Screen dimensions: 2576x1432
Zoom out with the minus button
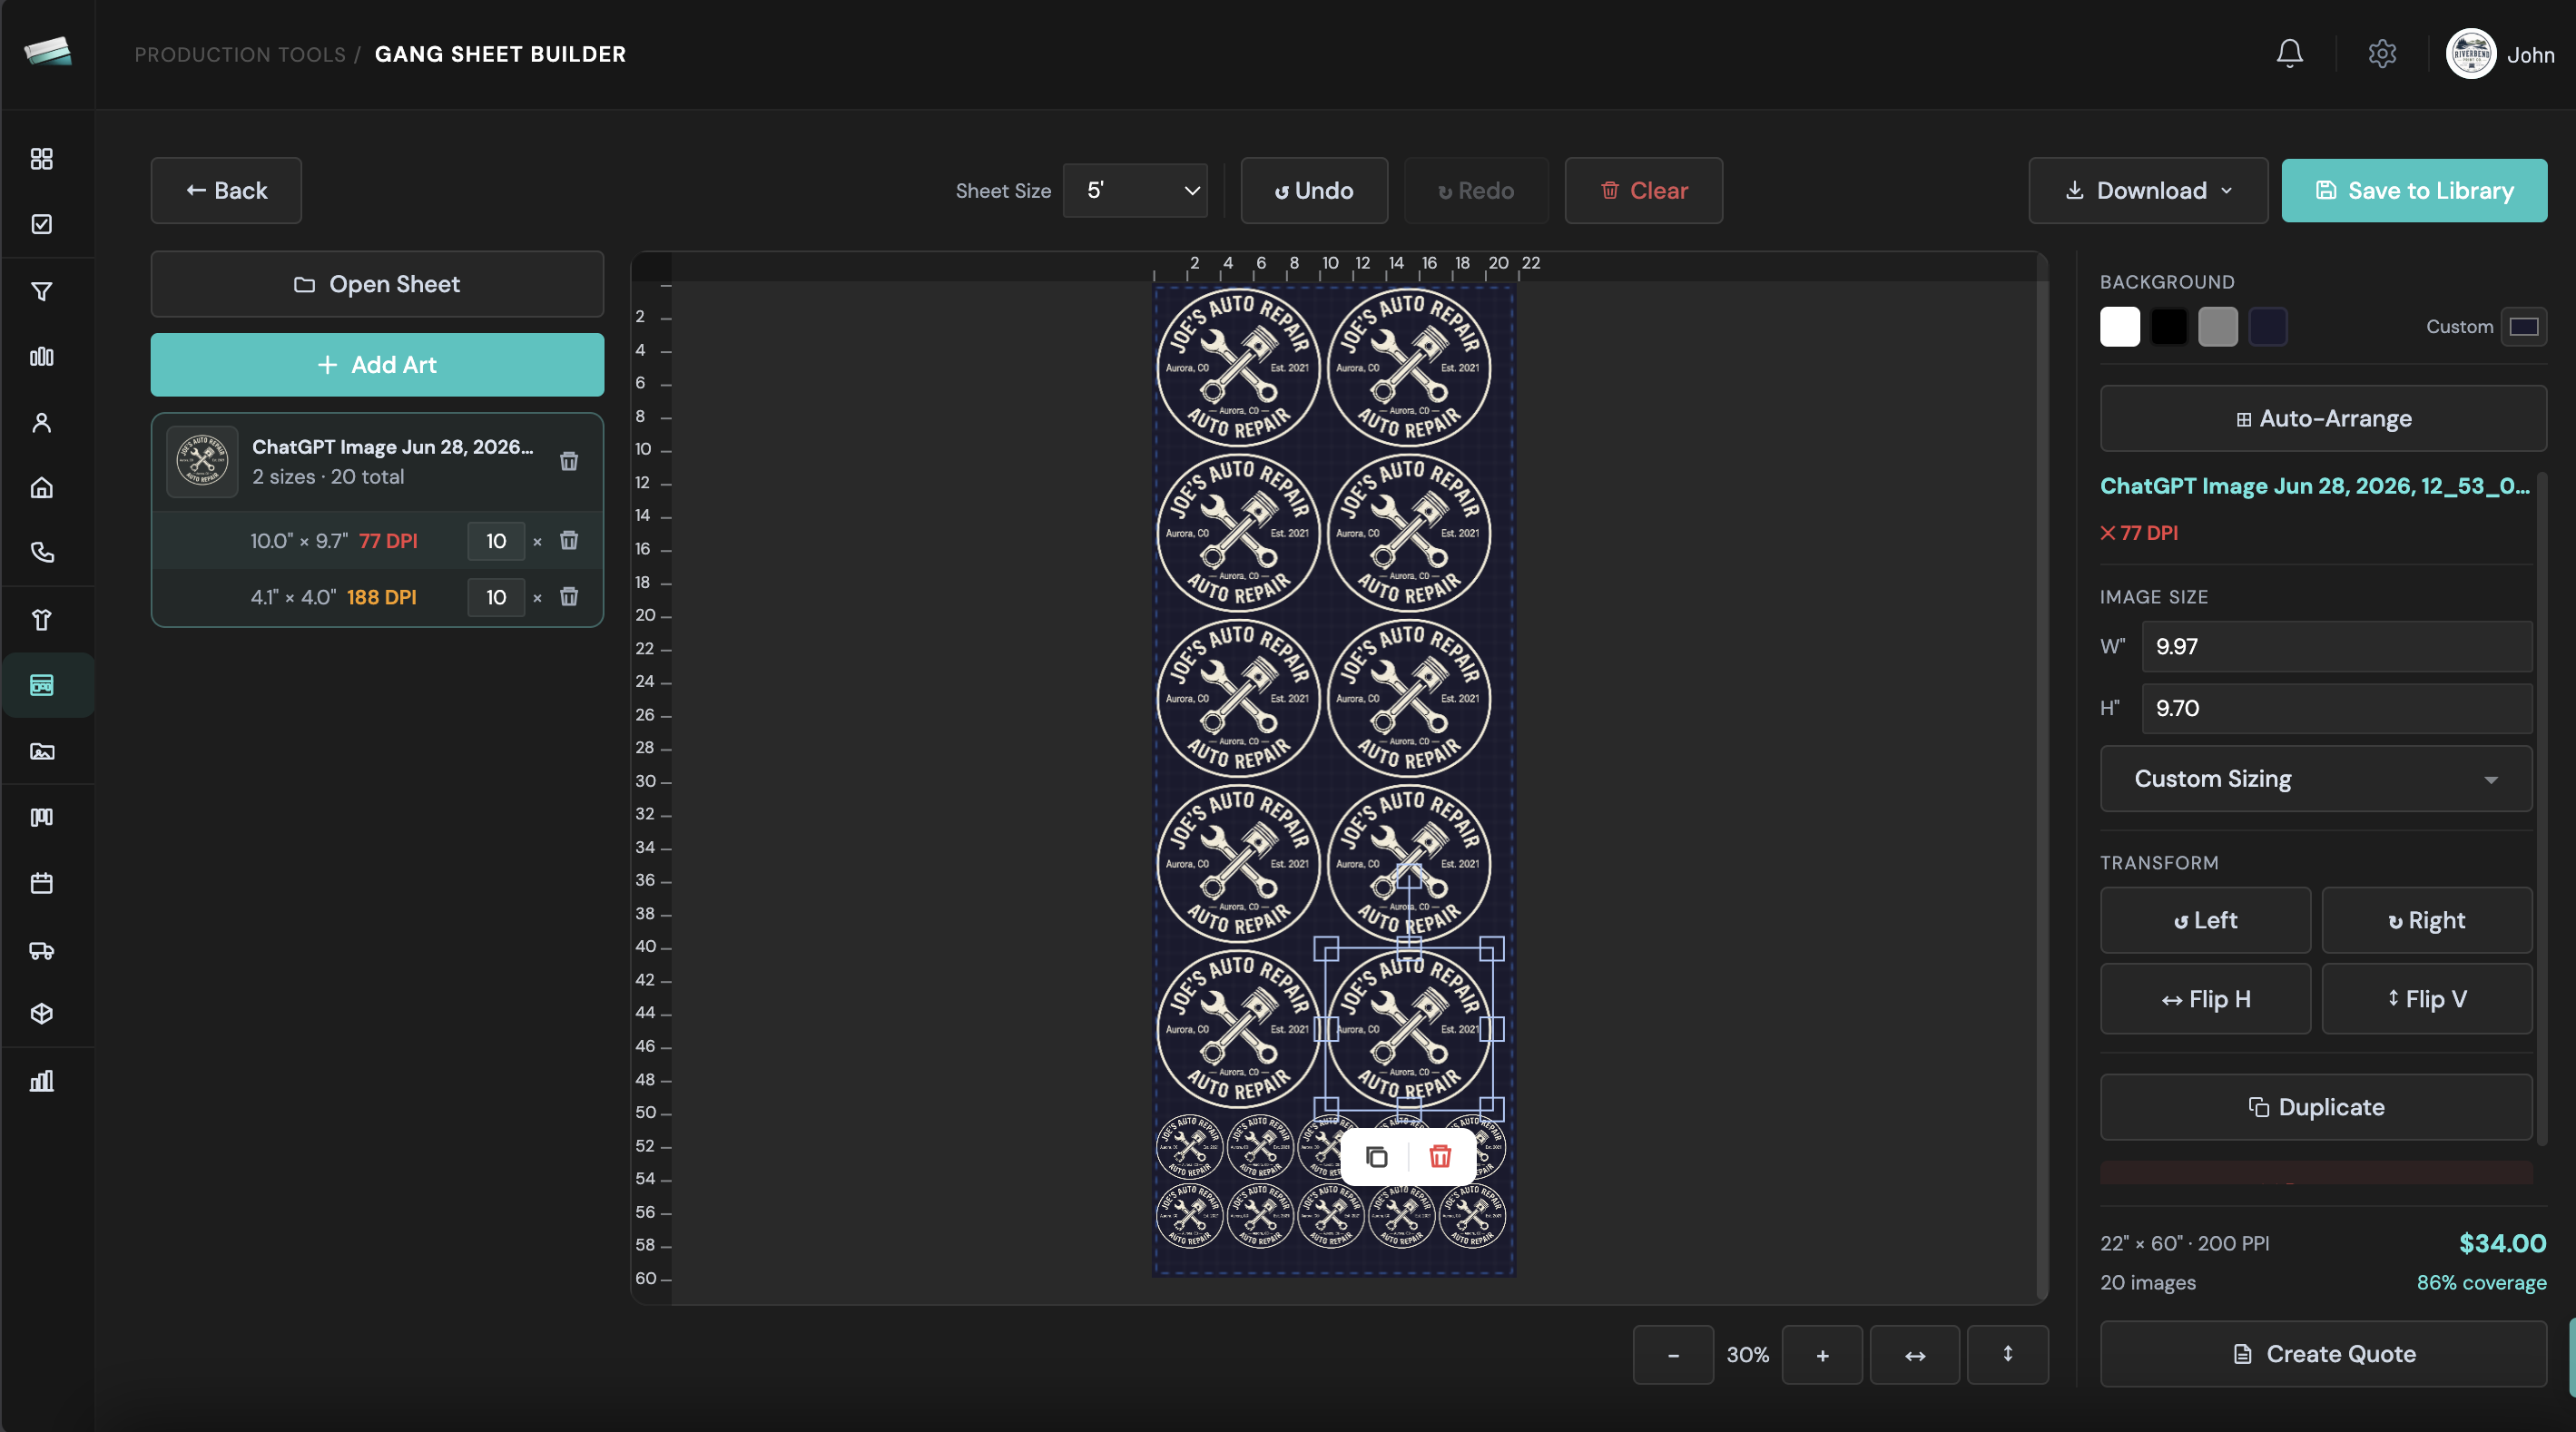point(1673,1355)
